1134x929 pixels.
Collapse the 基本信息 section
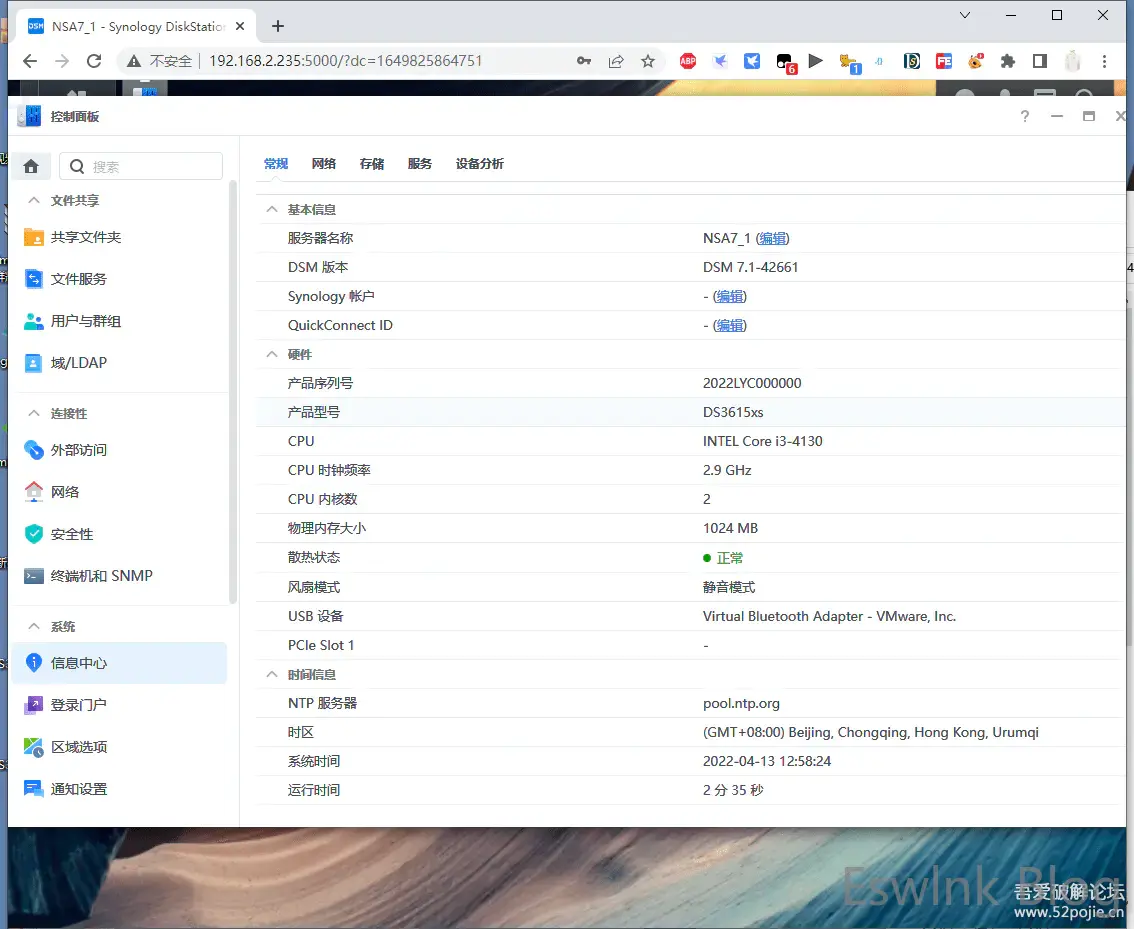(271, 210)
